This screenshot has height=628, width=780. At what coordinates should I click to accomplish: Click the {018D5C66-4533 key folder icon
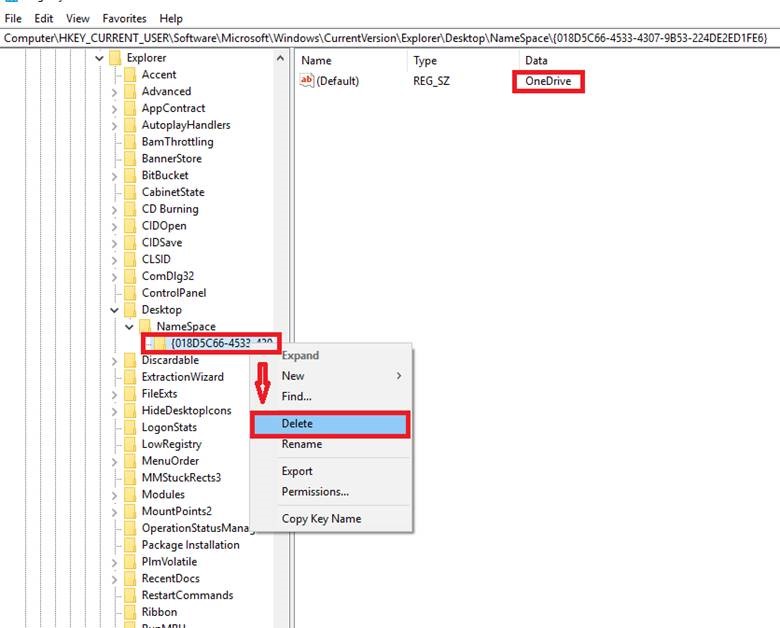160,343
